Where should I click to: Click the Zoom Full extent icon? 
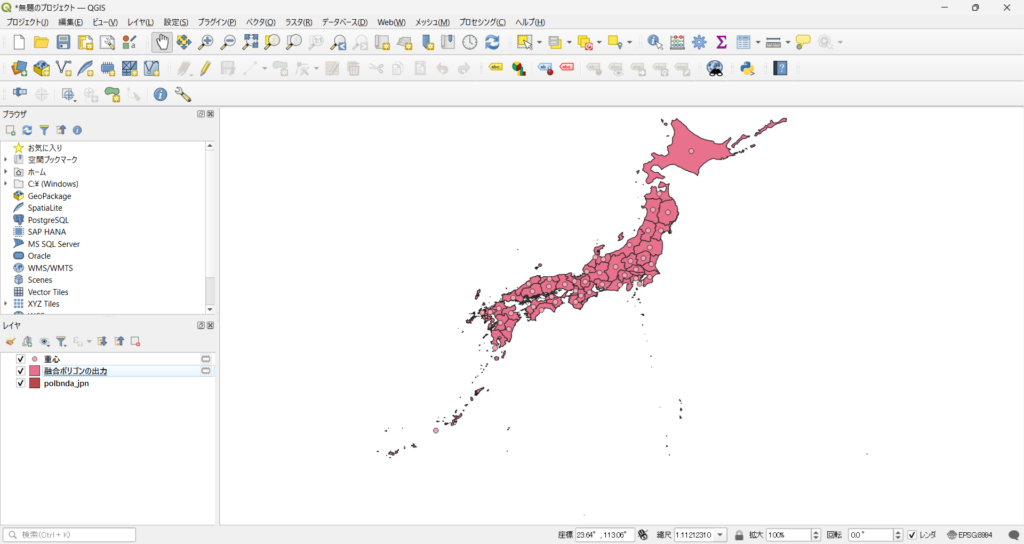coord(250,42)
